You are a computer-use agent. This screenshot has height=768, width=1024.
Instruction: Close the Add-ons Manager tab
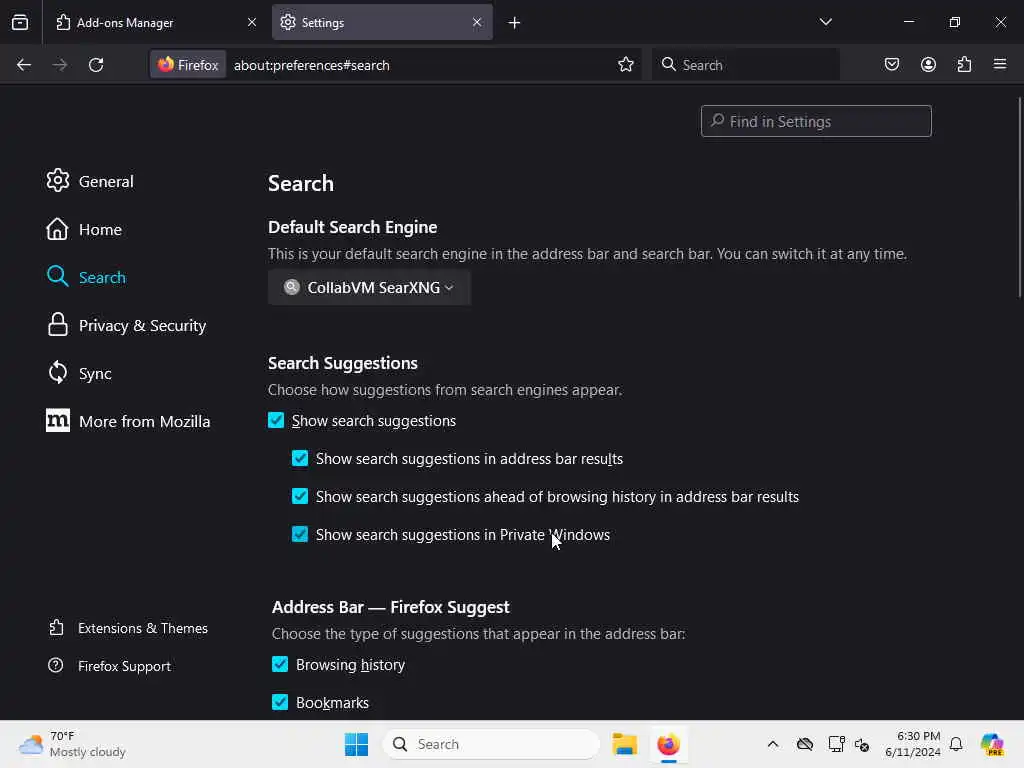pos(252,22)
